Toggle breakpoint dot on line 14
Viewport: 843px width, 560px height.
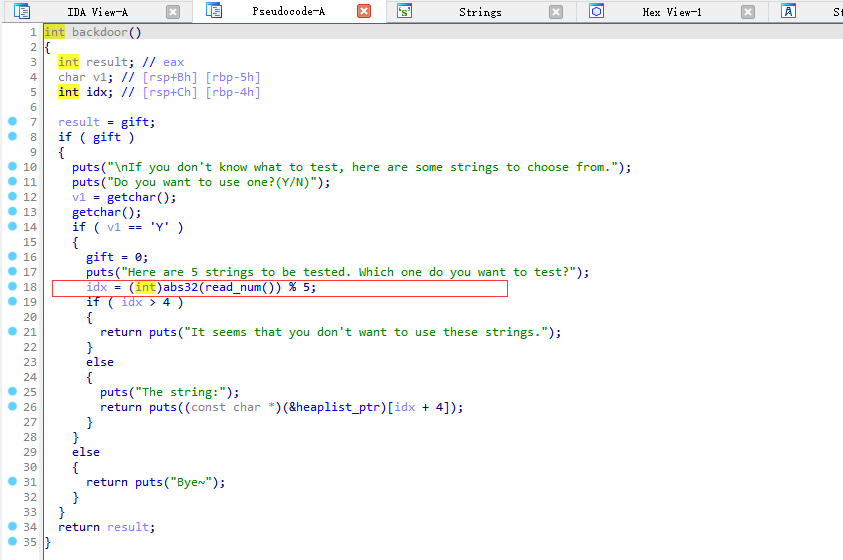(12, 226)
